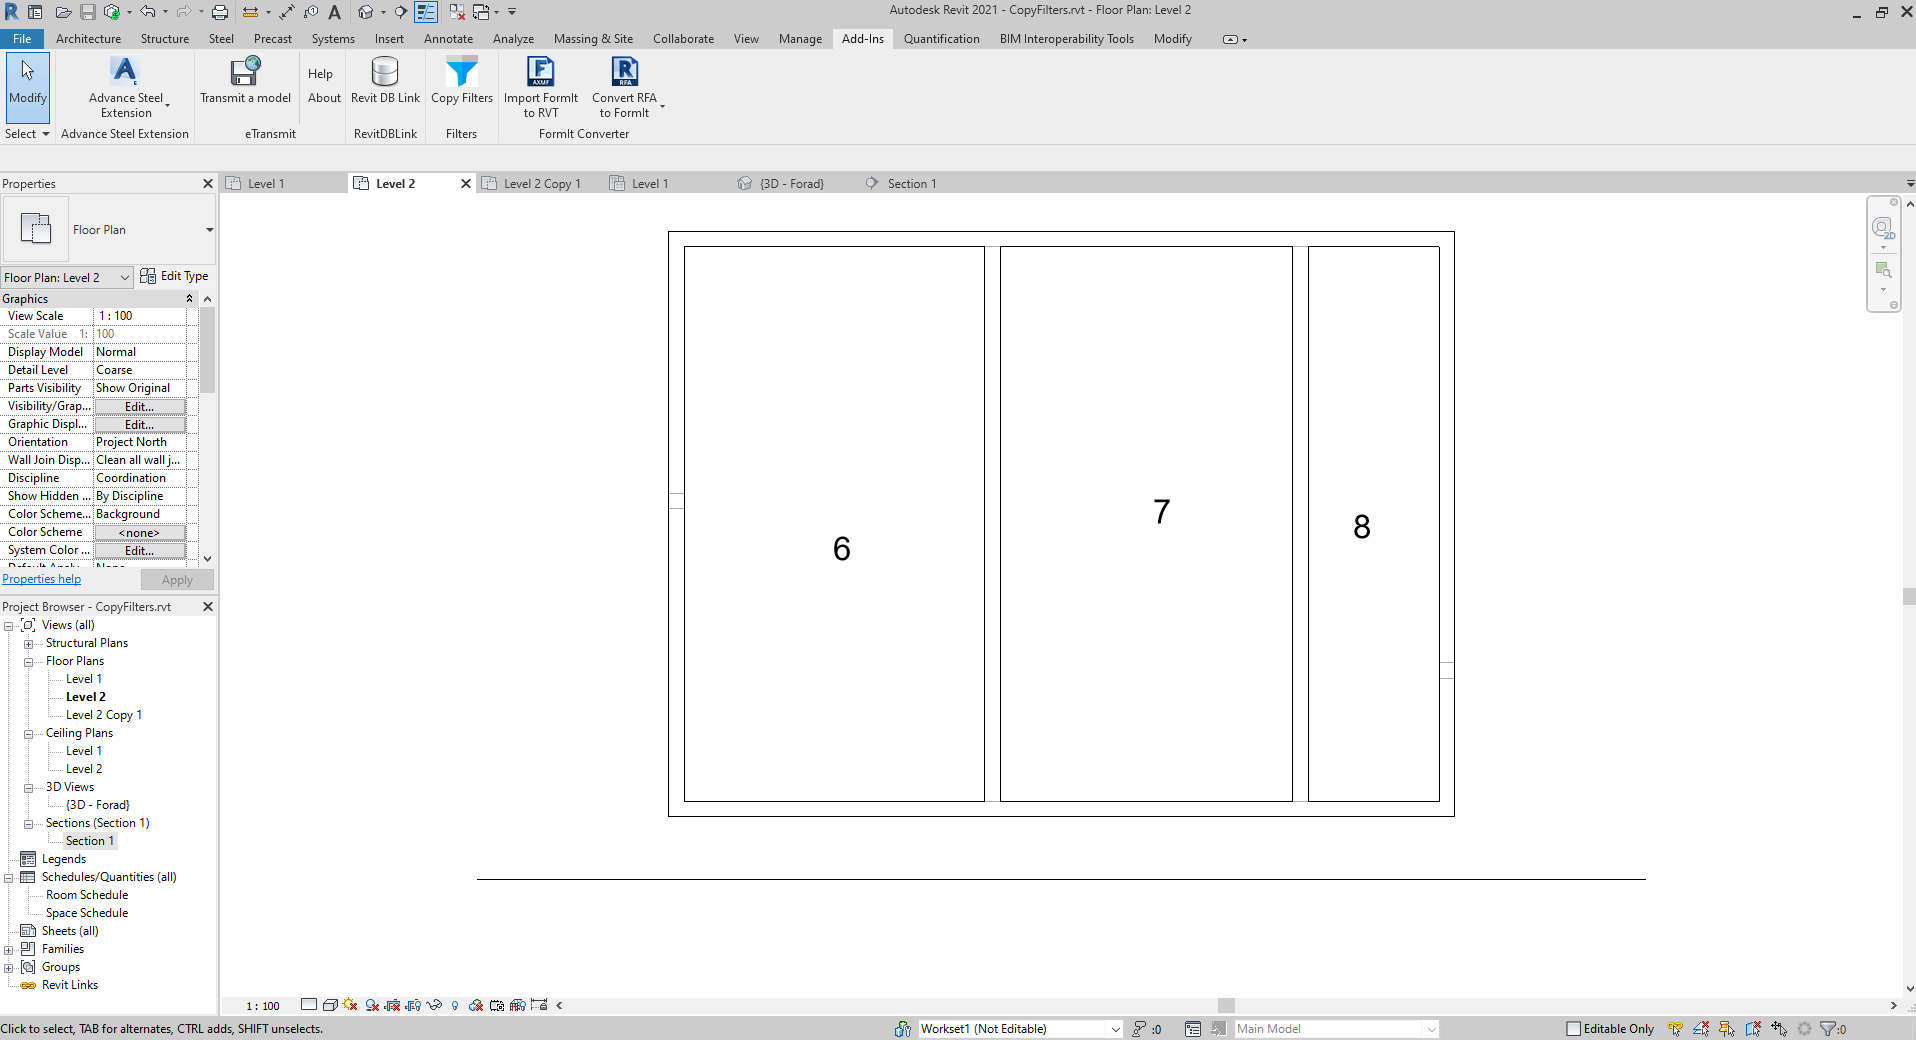Toggle Shadows in view control bar
Viewport: 1916px width, 1040px height.
pos(372,1005)
